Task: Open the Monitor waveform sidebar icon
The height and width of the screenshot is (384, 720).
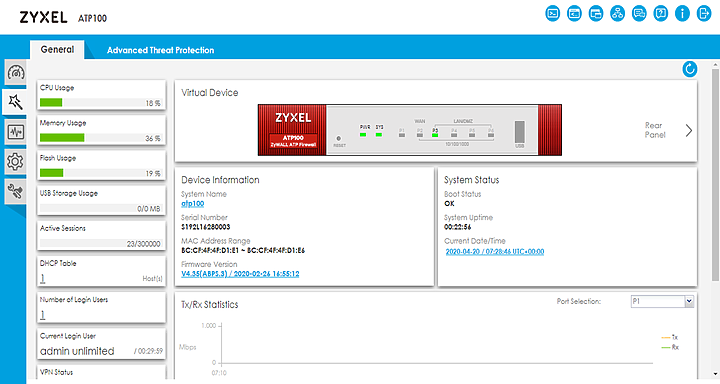Action: 16,132
